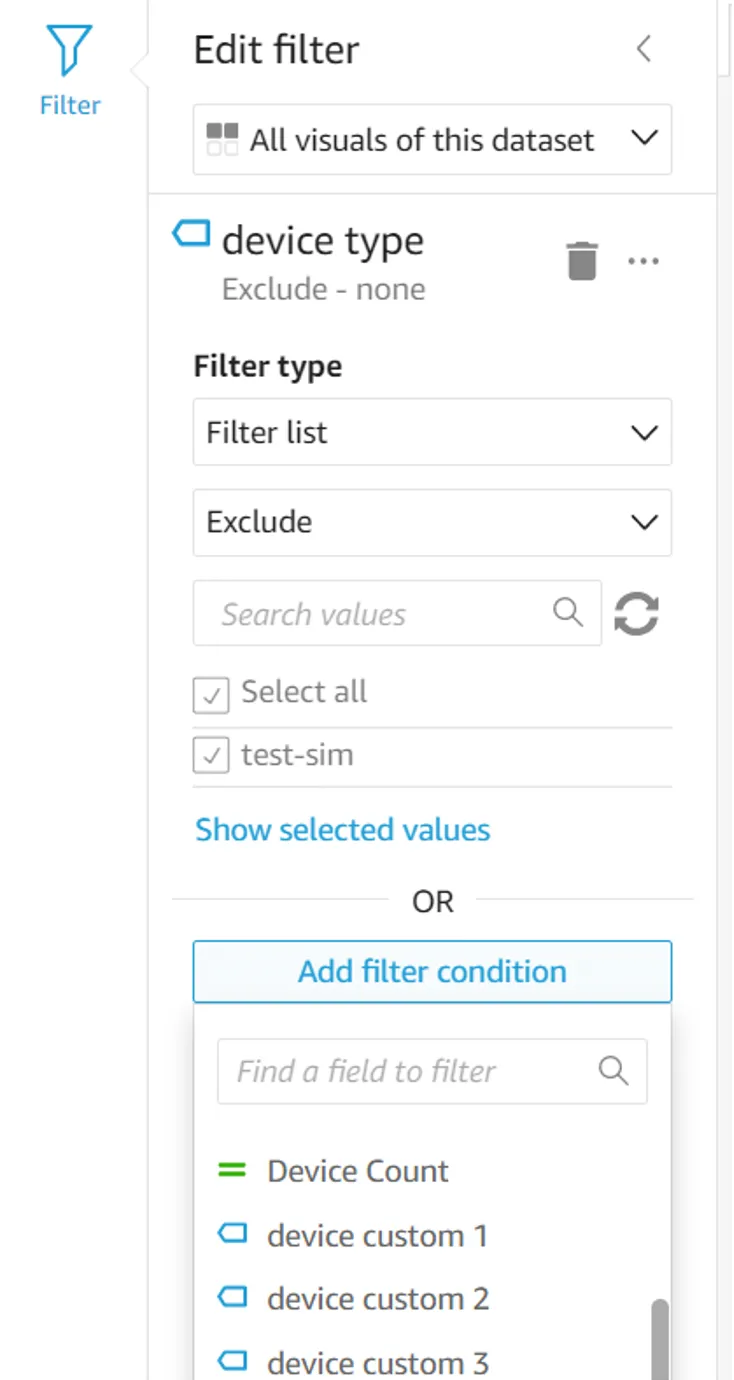Open the Filter list type dropdown

[x=432, y=432]
